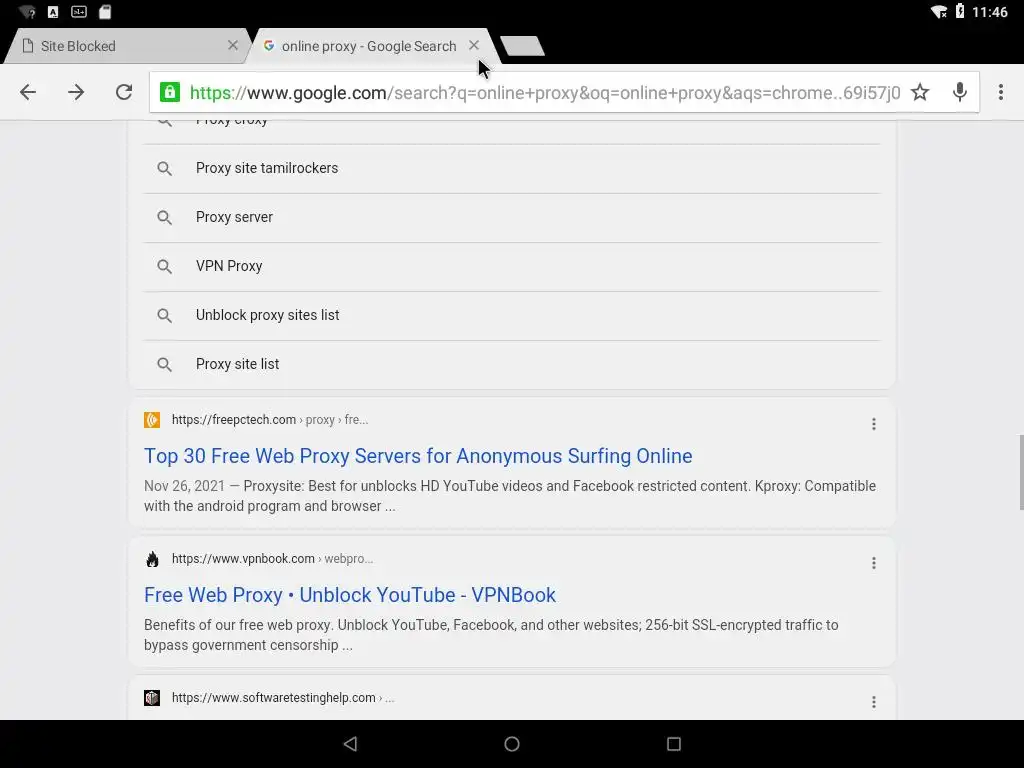1024x768 pixels.
Task: Click the freepctech.com URL breadcrumb
Action: pos(270,420)
